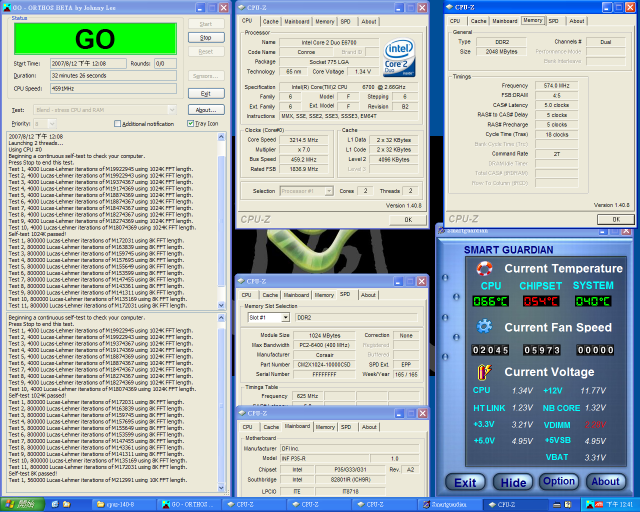Click the Exit button in ORTHOS
The height and width of the screenshot is (512, 640).
tap(206, 93)
